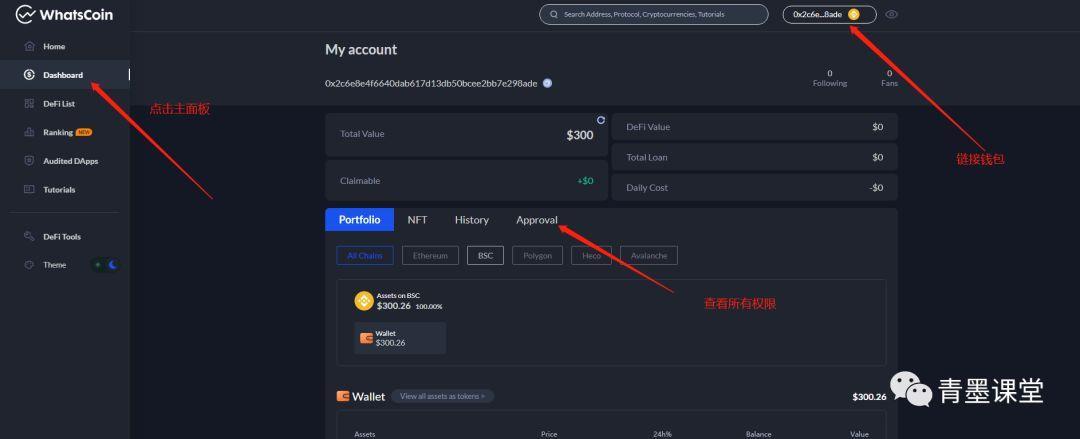Copy the wallet address icon

(547, 83)
